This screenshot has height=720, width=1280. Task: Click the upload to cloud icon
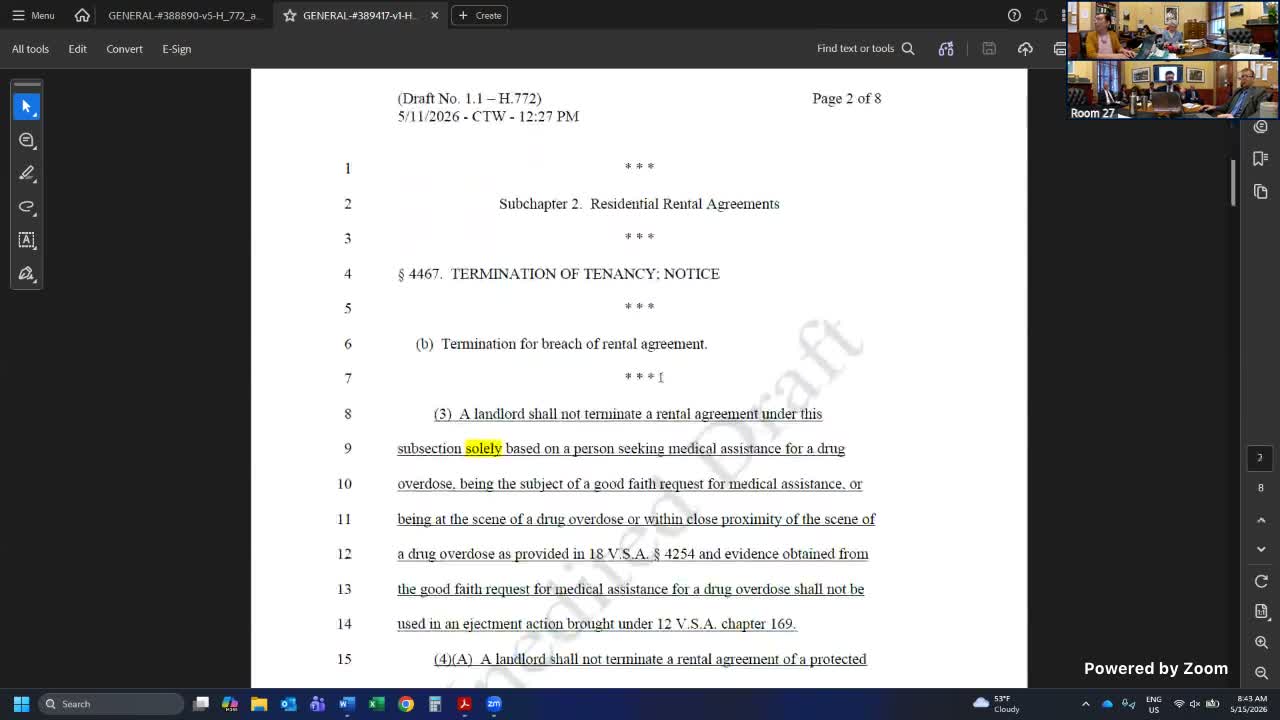point(1025,48)
